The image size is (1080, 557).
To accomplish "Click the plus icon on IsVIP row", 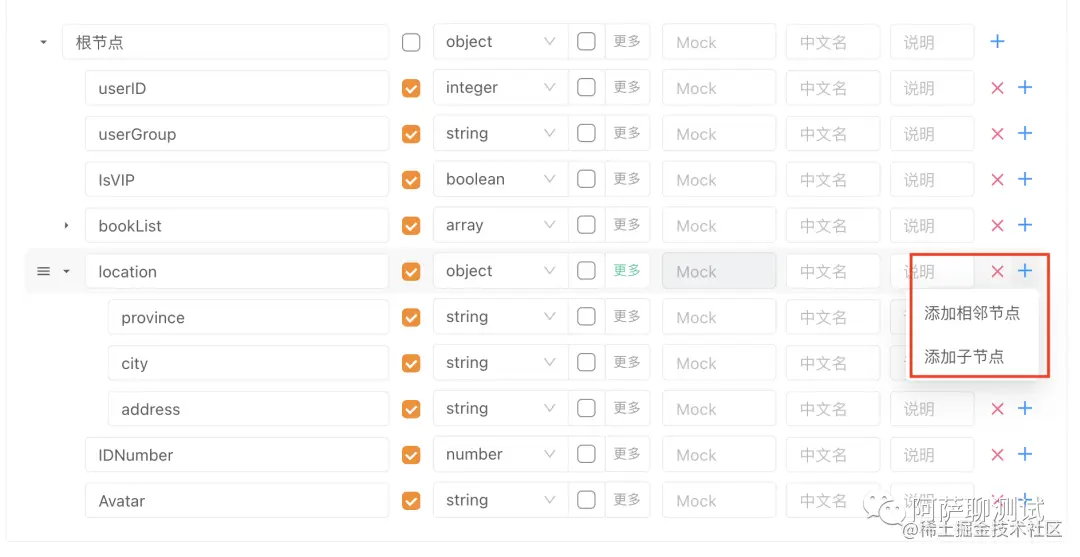I will click(x=1025, y=179).
